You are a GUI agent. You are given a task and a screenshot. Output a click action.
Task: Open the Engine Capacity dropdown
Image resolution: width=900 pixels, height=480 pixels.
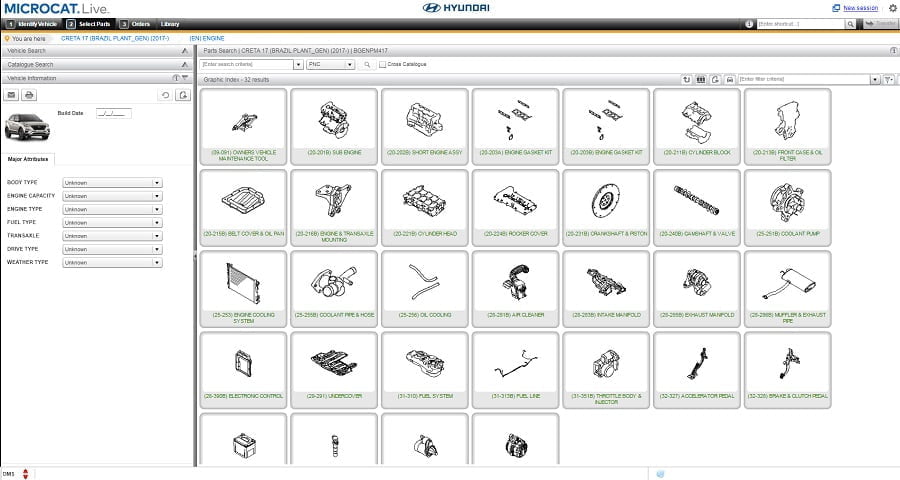click(x=112, y=196)
